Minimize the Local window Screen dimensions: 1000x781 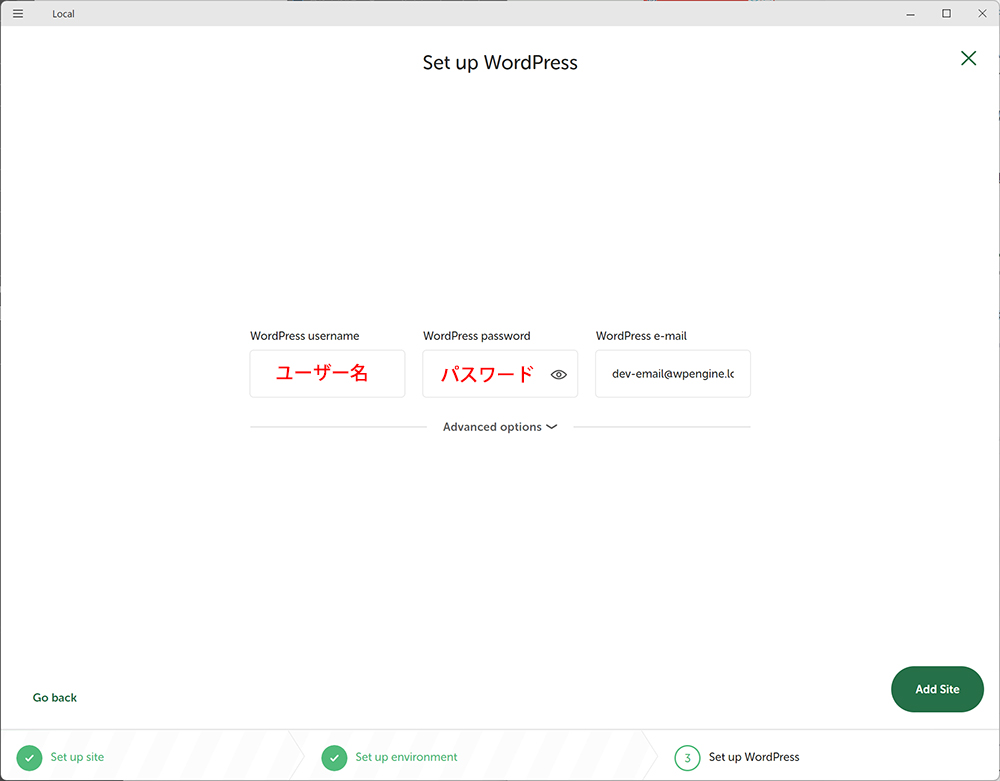click(911, 13)
